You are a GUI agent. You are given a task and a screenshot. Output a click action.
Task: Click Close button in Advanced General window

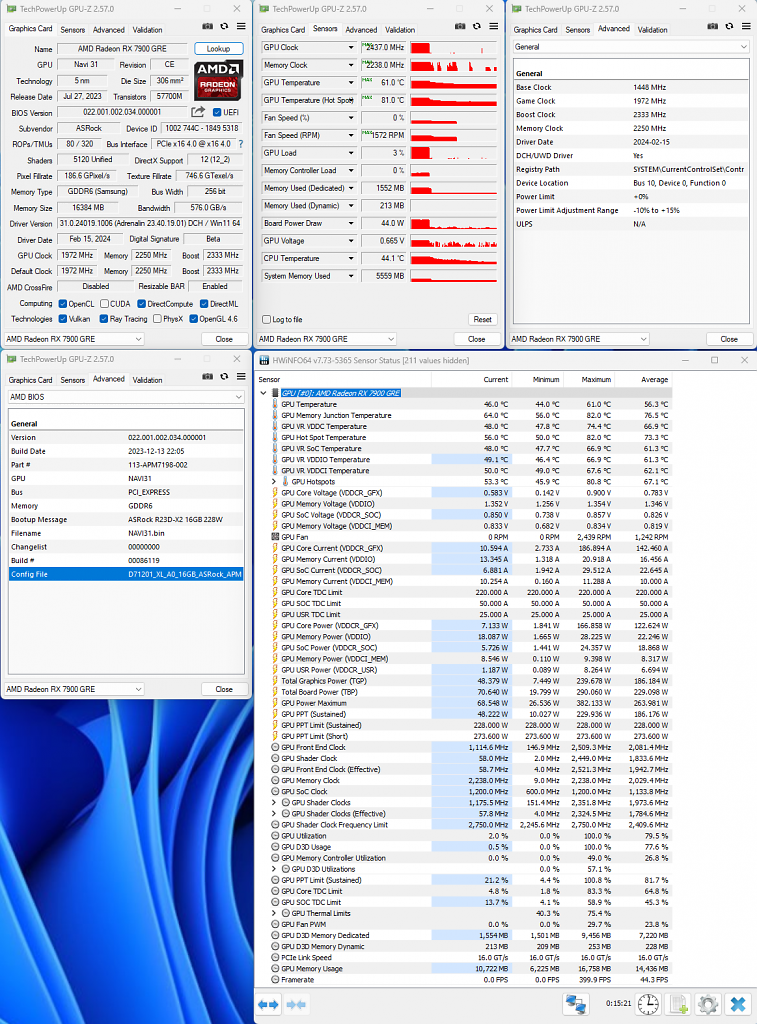729,339
